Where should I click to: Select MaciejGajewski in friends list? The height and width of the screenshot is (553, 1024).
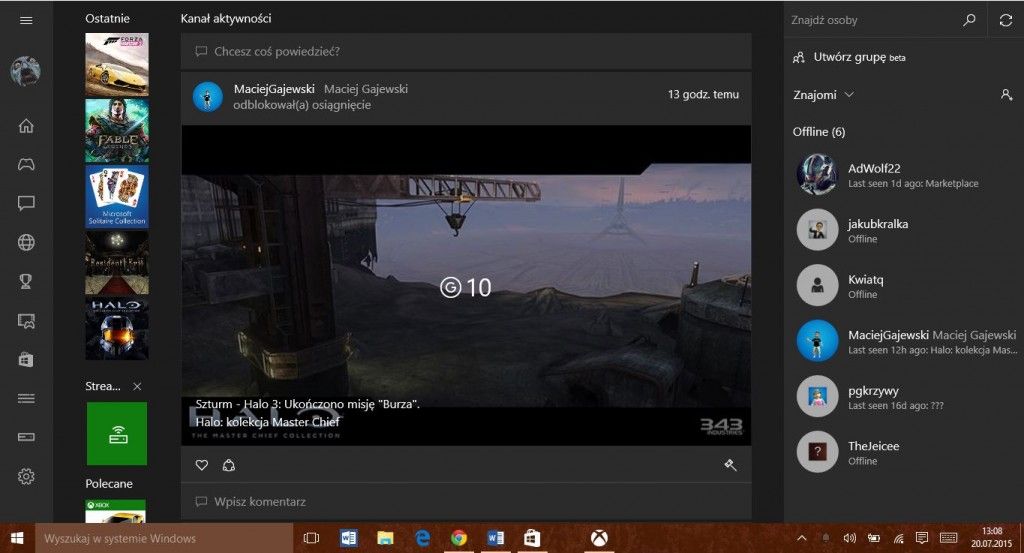tap(903, 341)
